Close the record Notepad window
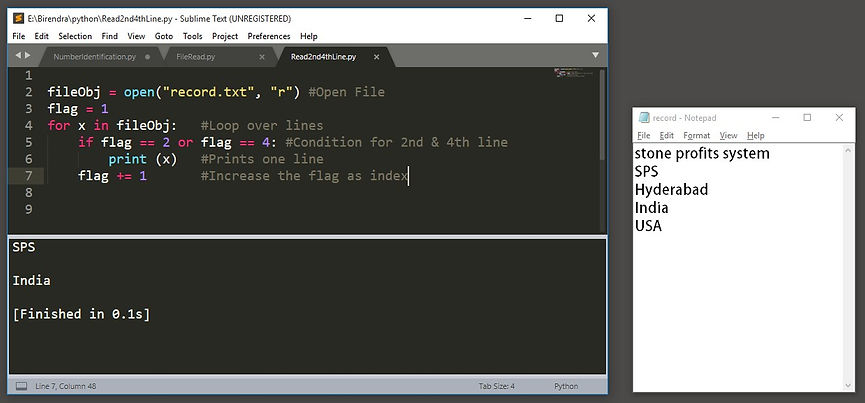 839,118
